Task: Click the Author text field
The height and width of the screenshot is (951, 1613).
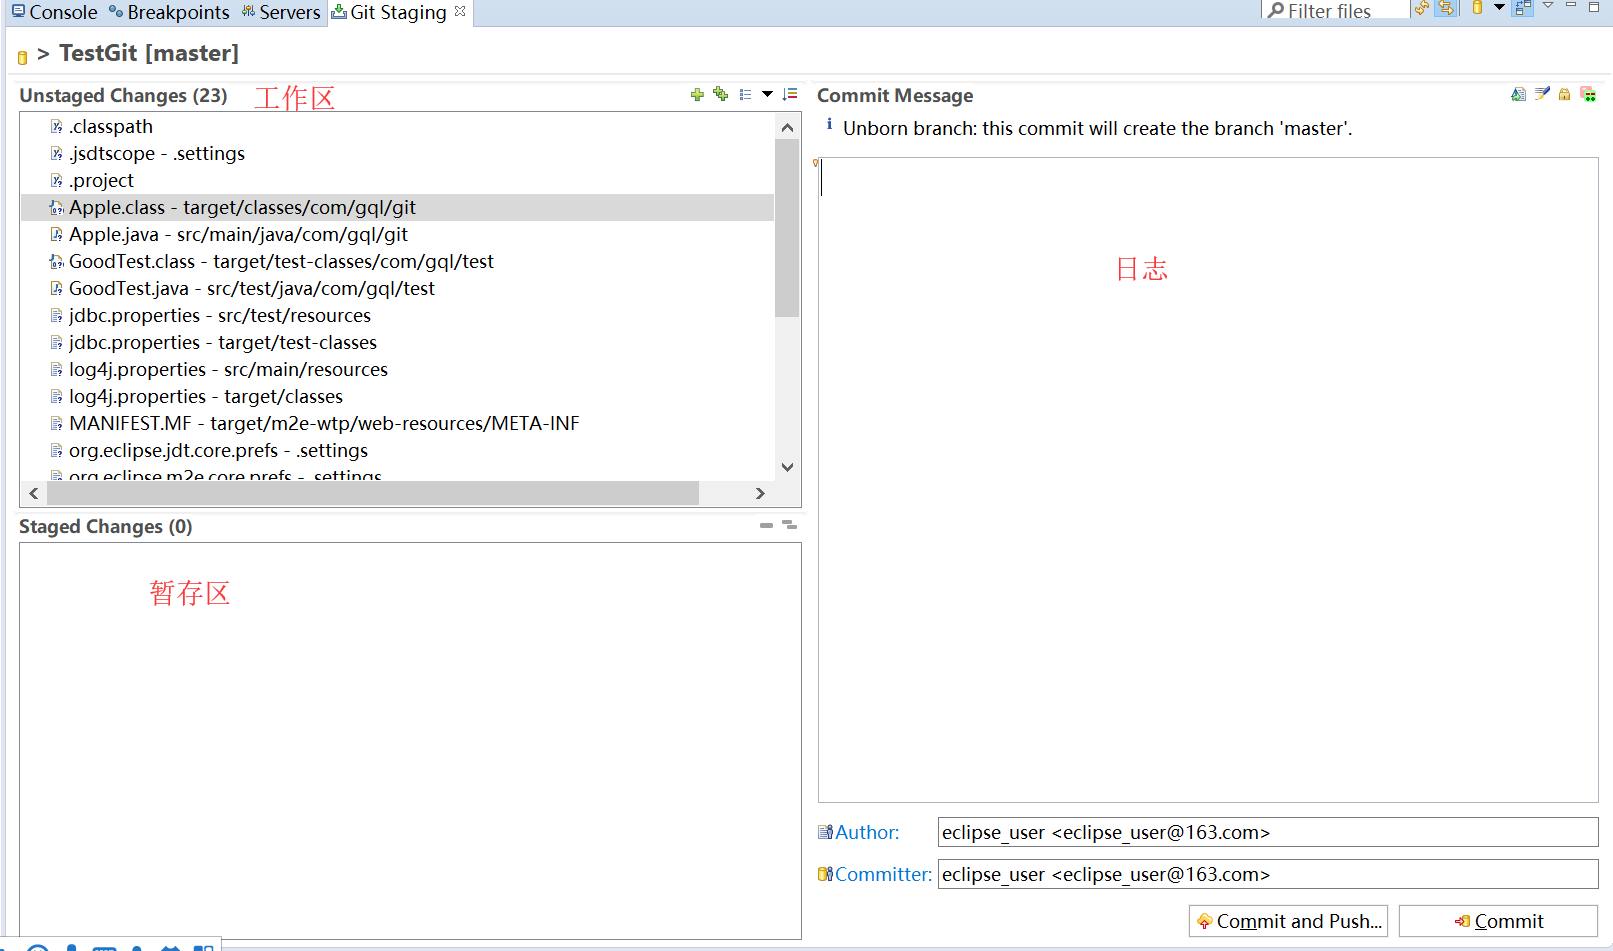Action: (1268, 832)
